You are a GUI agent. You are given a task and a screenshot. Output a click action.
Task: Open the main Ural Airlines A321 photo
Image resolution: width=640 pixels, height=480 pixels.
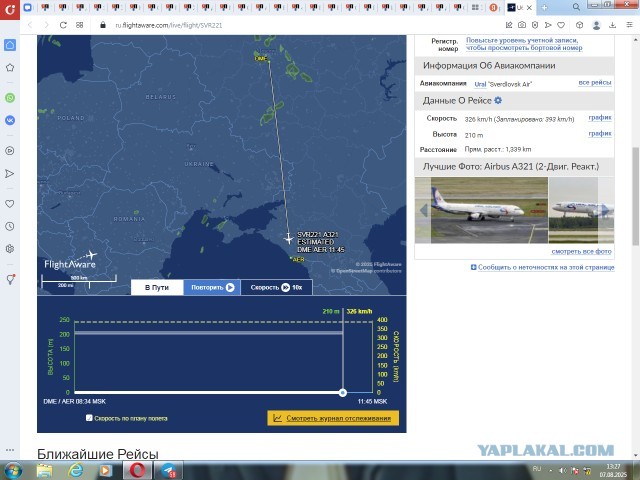(489, 210)
